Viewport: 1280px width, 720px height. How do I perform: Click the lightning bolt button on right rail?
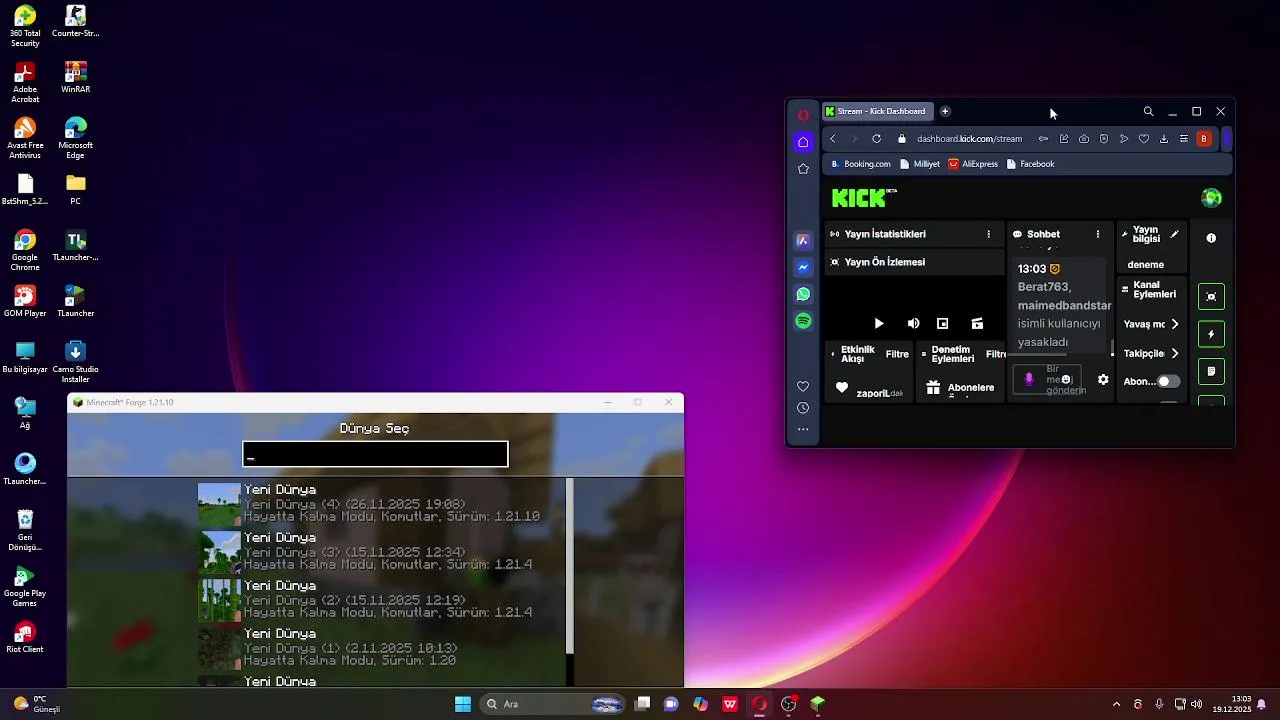[x=1211, y=334]
